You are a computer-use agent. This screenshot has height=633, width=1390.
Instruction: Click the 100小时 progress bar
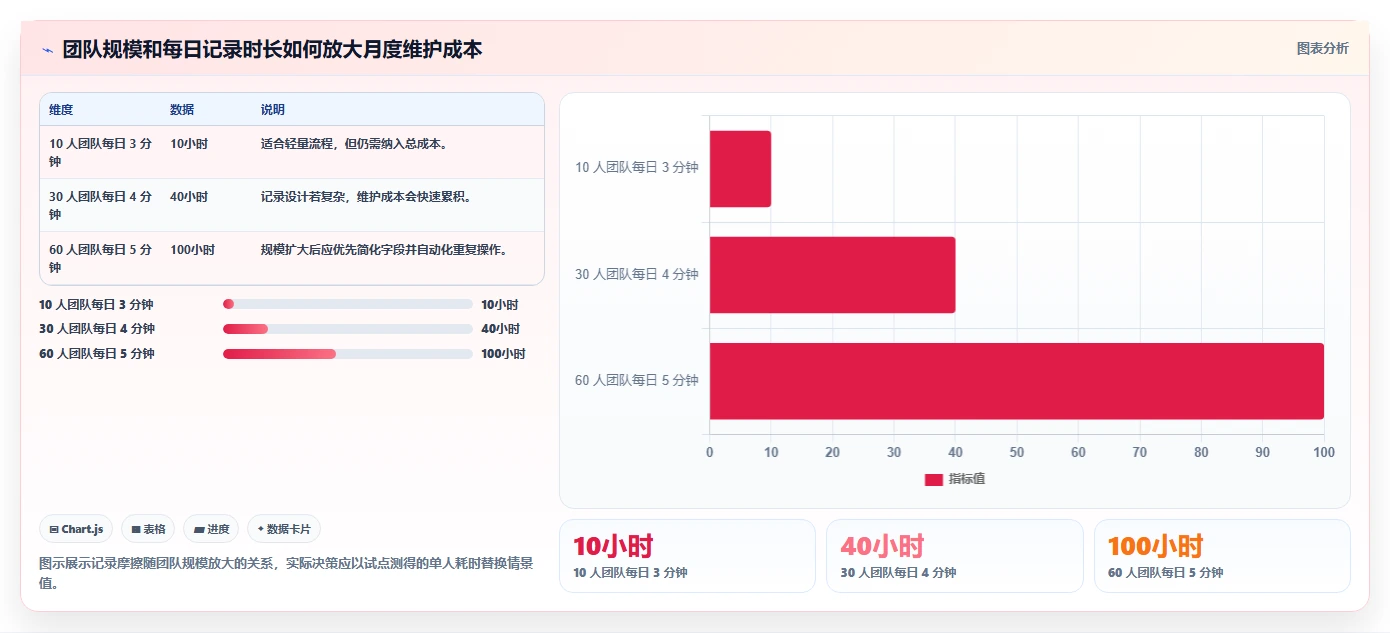(348, 354)
